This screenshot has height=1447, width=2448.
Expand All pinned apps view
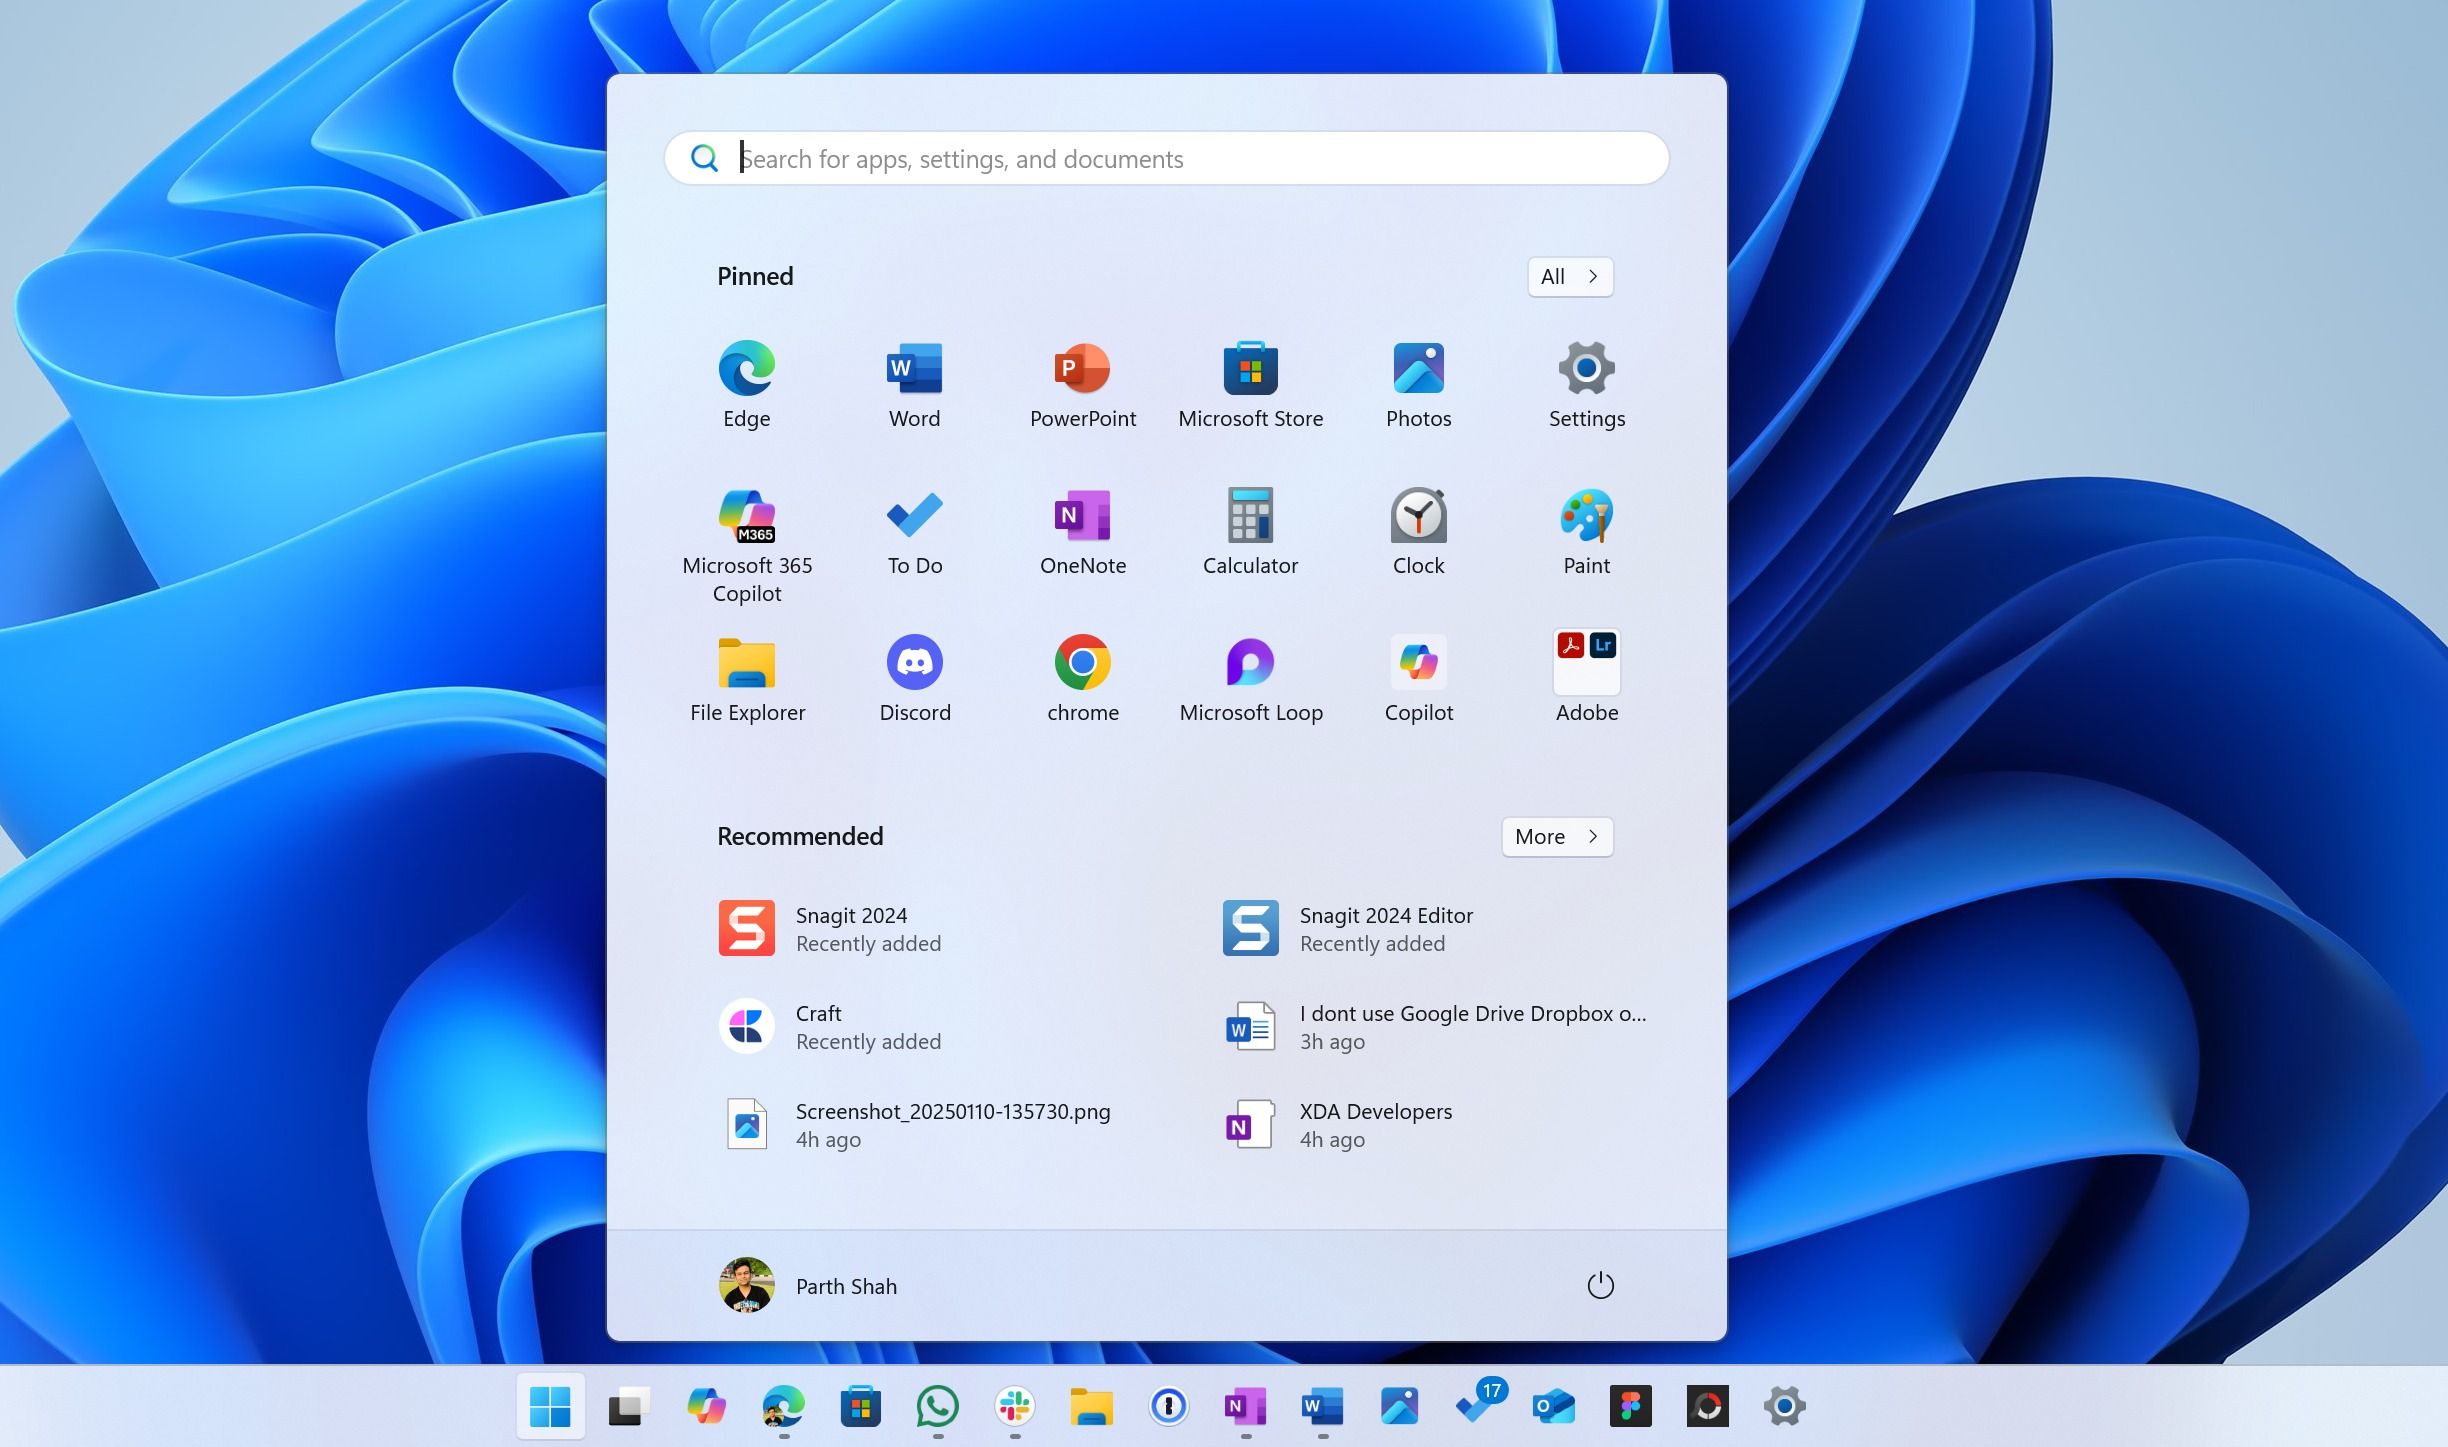click(x=1568, y=276)
